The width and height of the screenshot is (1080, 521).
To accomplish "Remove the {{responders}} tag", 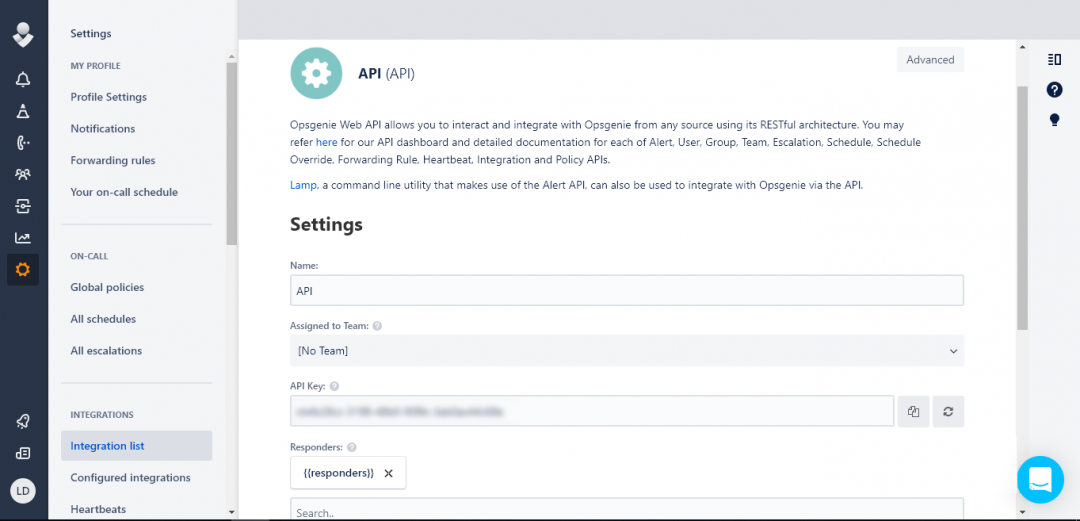I will 389,473.
